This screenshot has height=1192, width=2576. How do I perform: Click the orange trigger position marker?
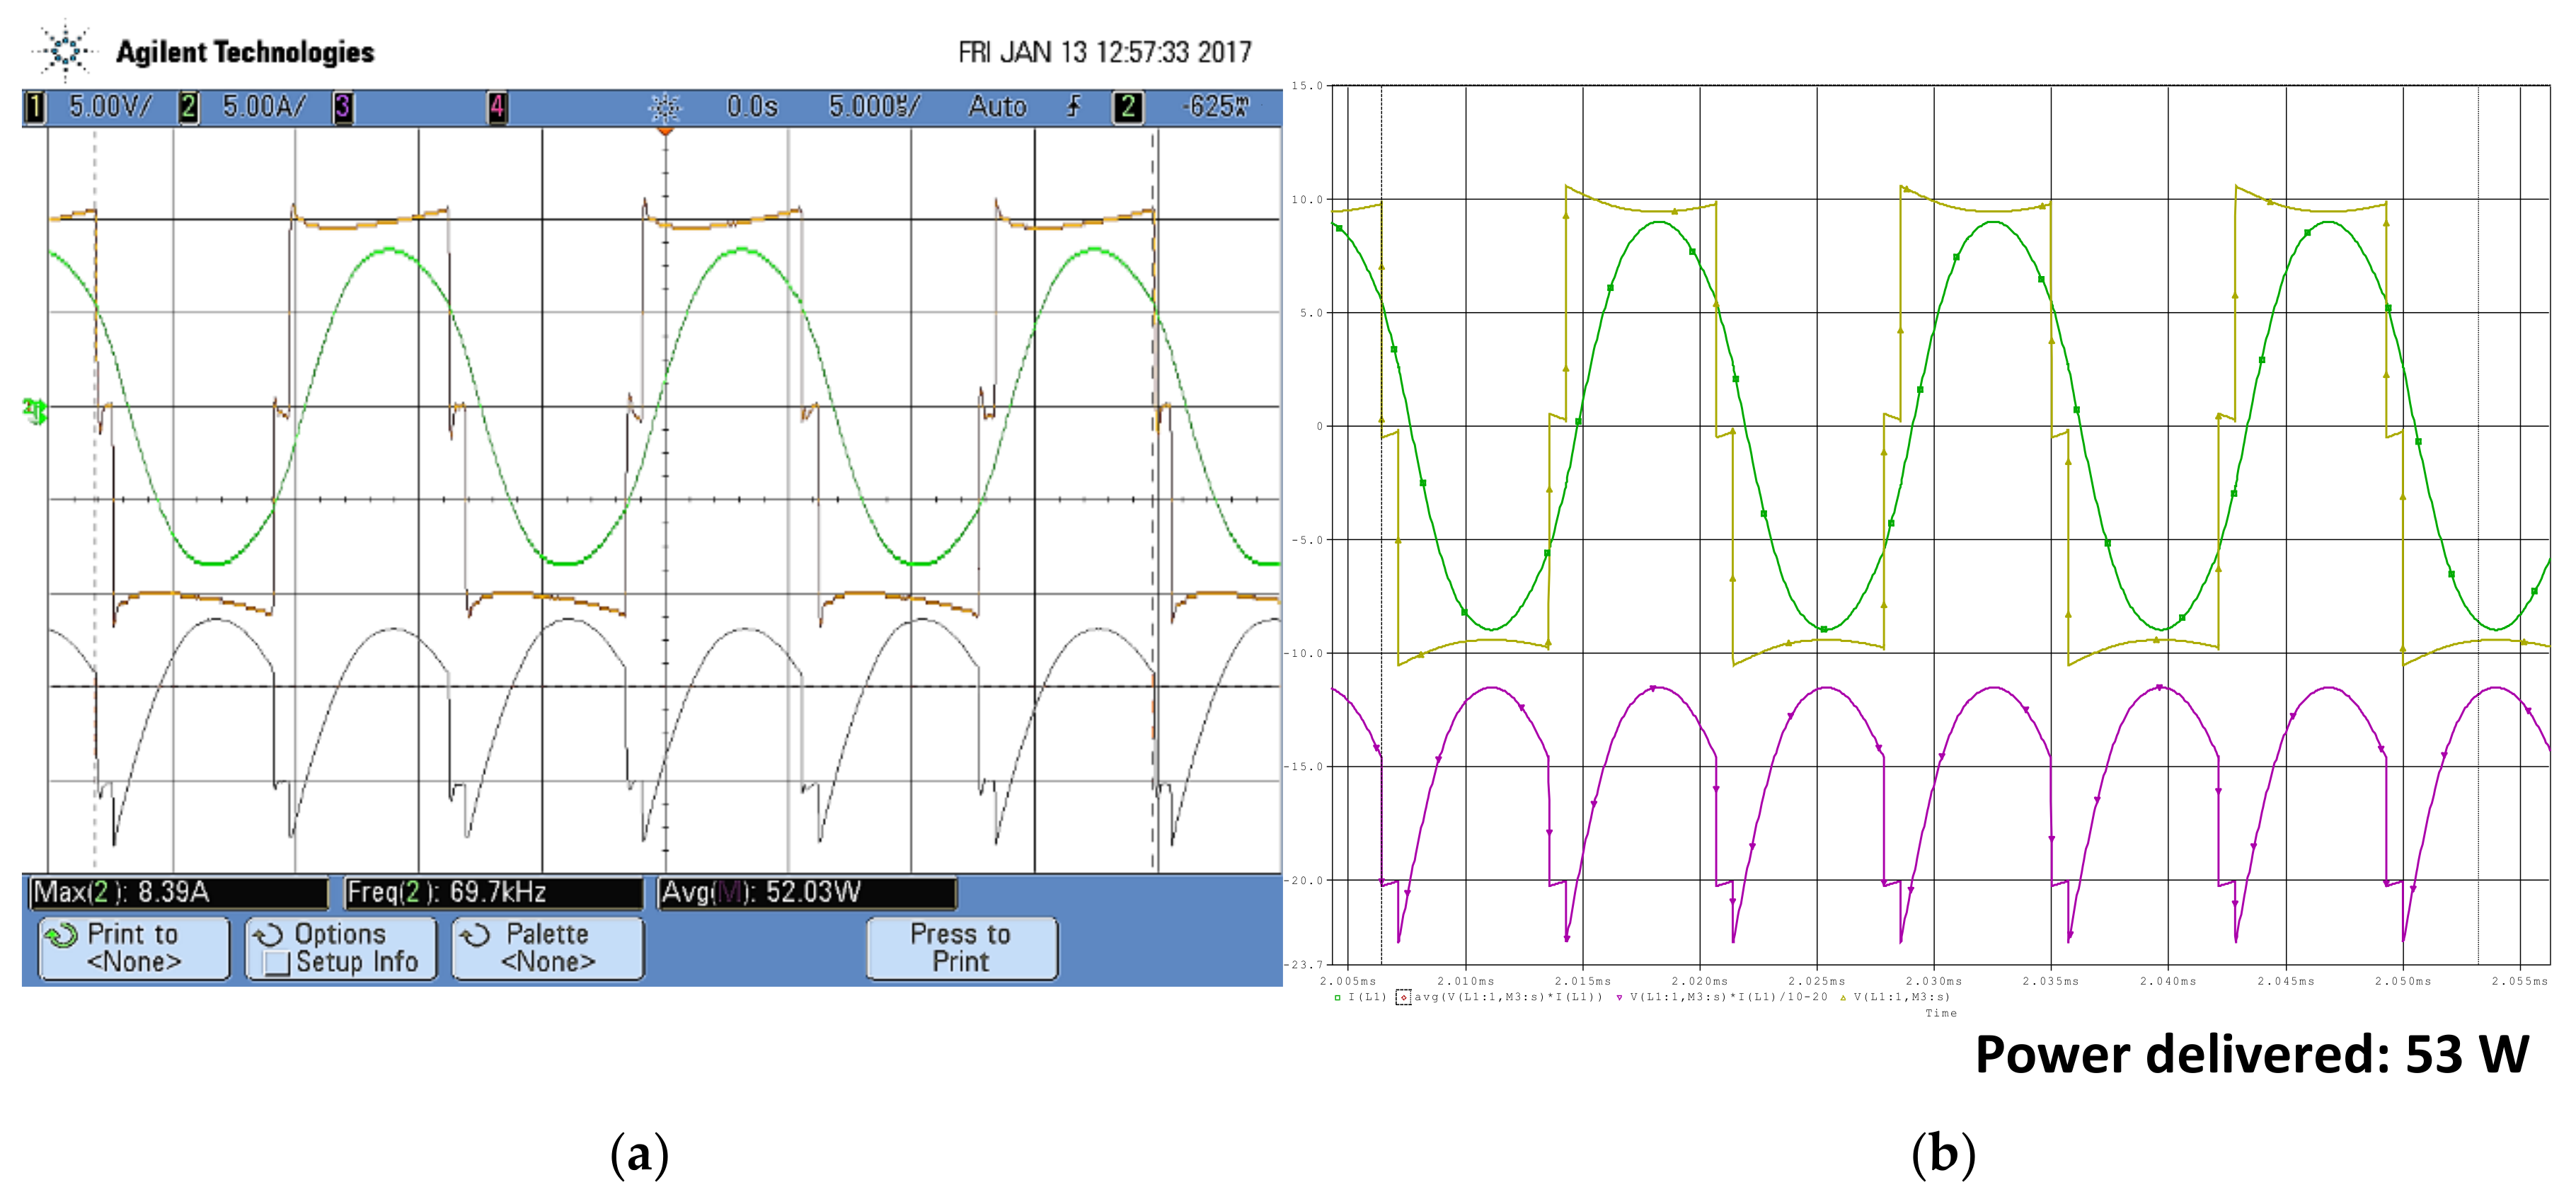(665, 131)
